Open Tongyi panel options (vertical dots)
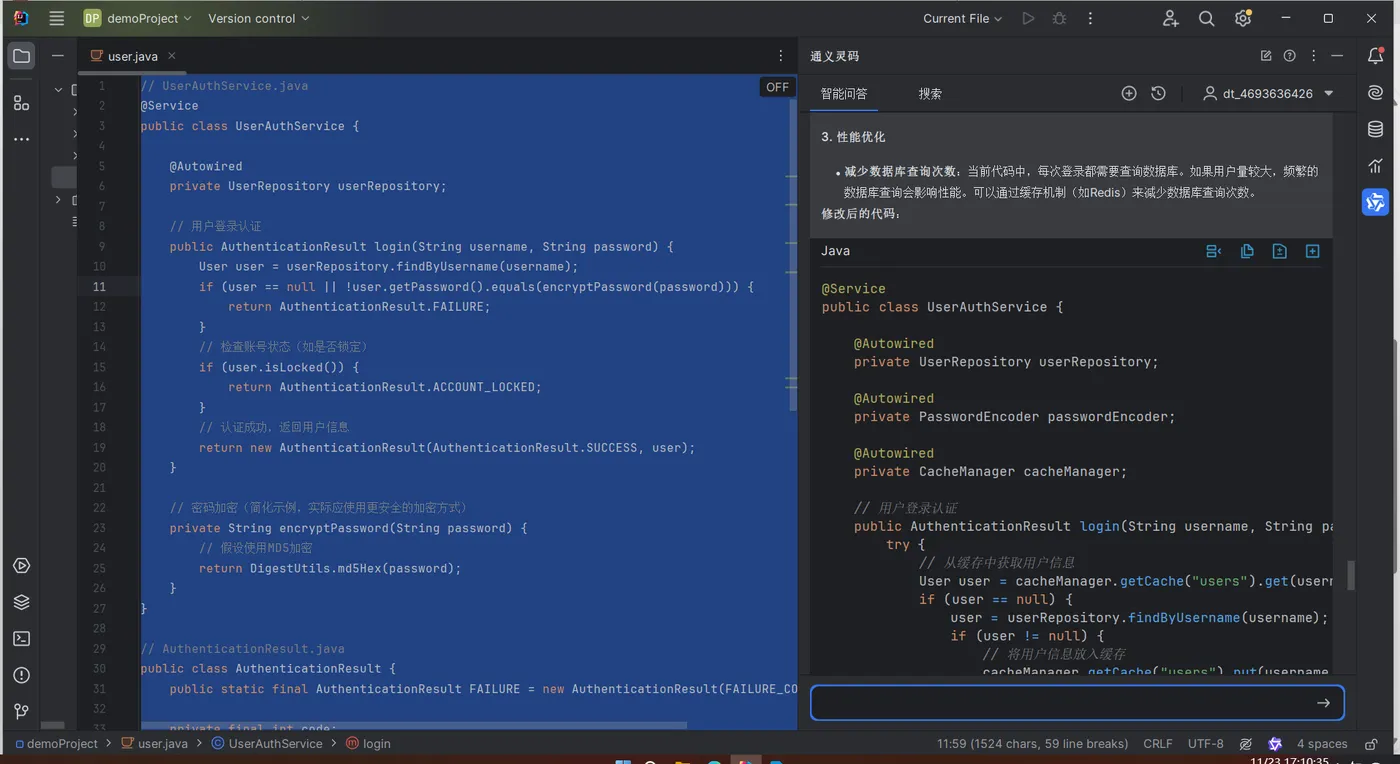Screen dimensions: 1400x764 [1314, 56]
